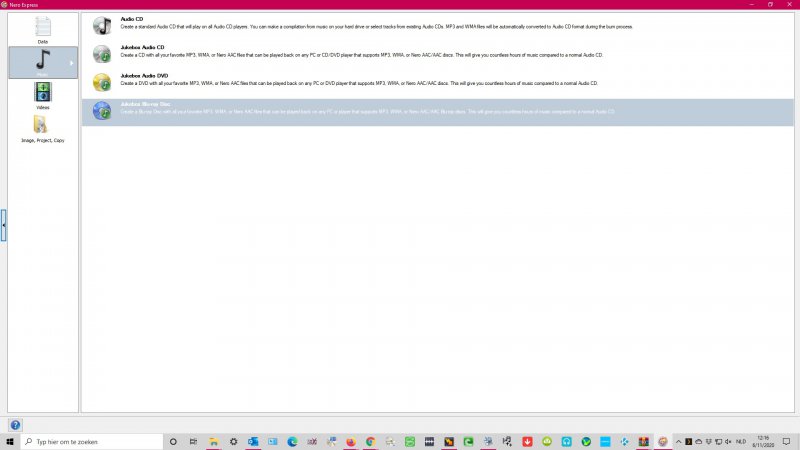Image resolution: width=800 pixels, height=450 pixels.
Task: Click the Jukebox Audio DVD icon
Action: point(102,82)
